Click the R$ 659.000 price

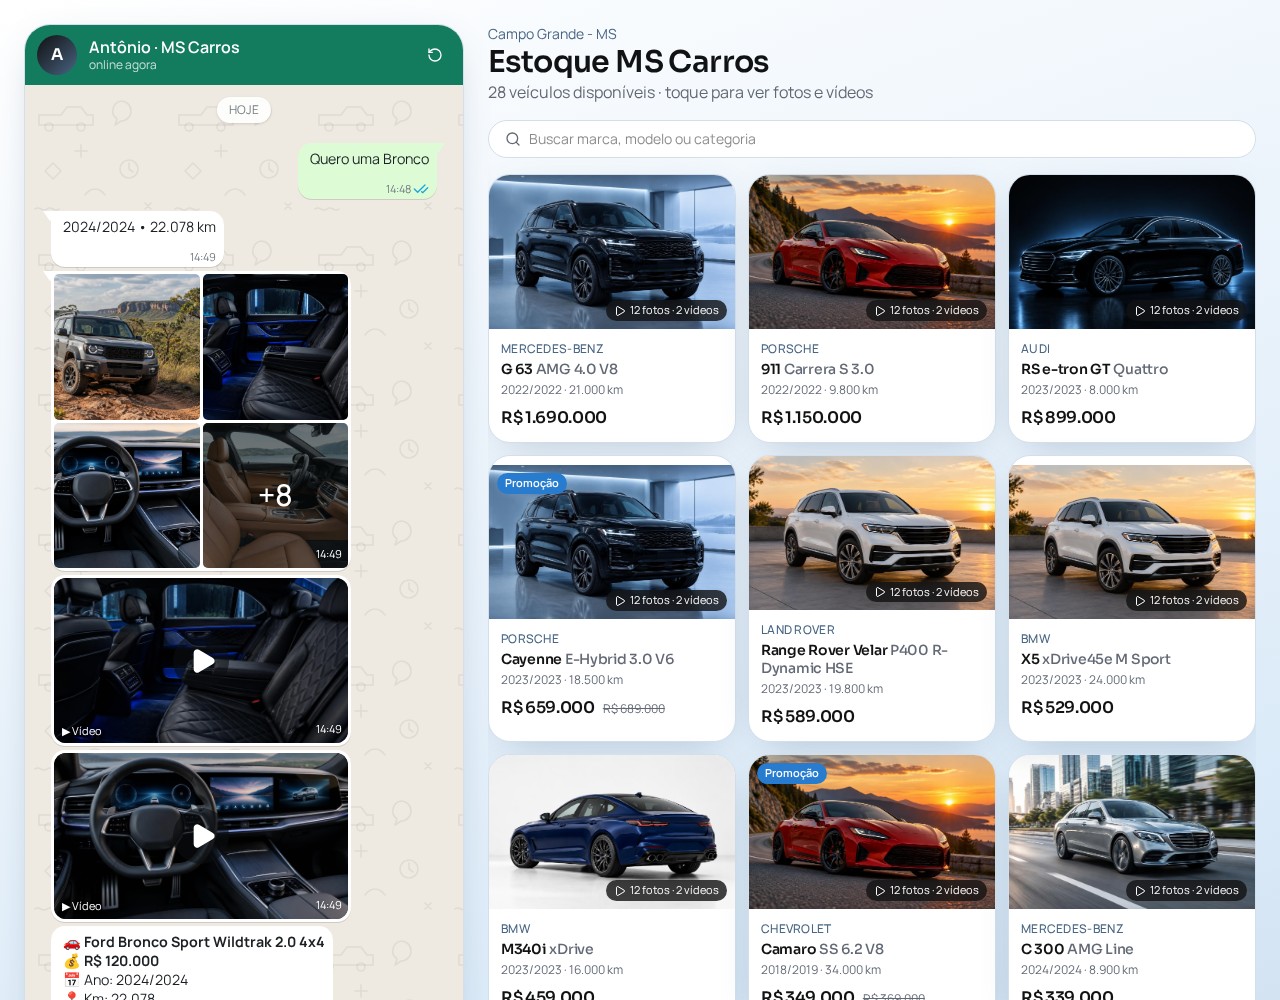[x=548, y=707]
